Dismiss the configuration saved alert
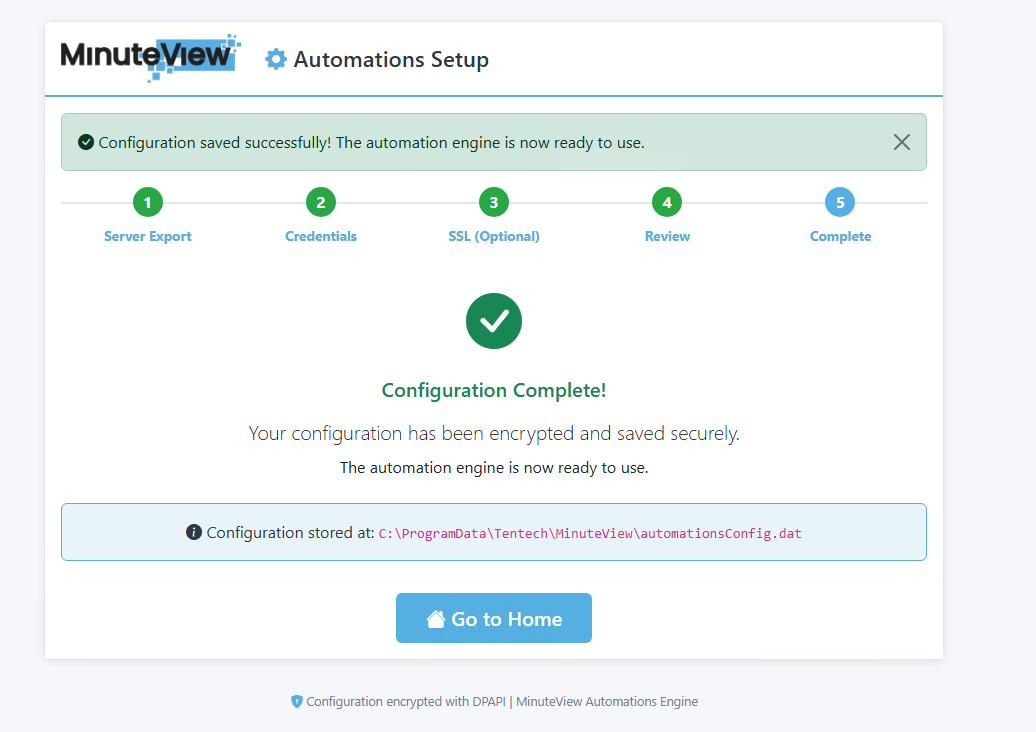The width and height of the screenshot is (1036, 732). pos(901,142)
